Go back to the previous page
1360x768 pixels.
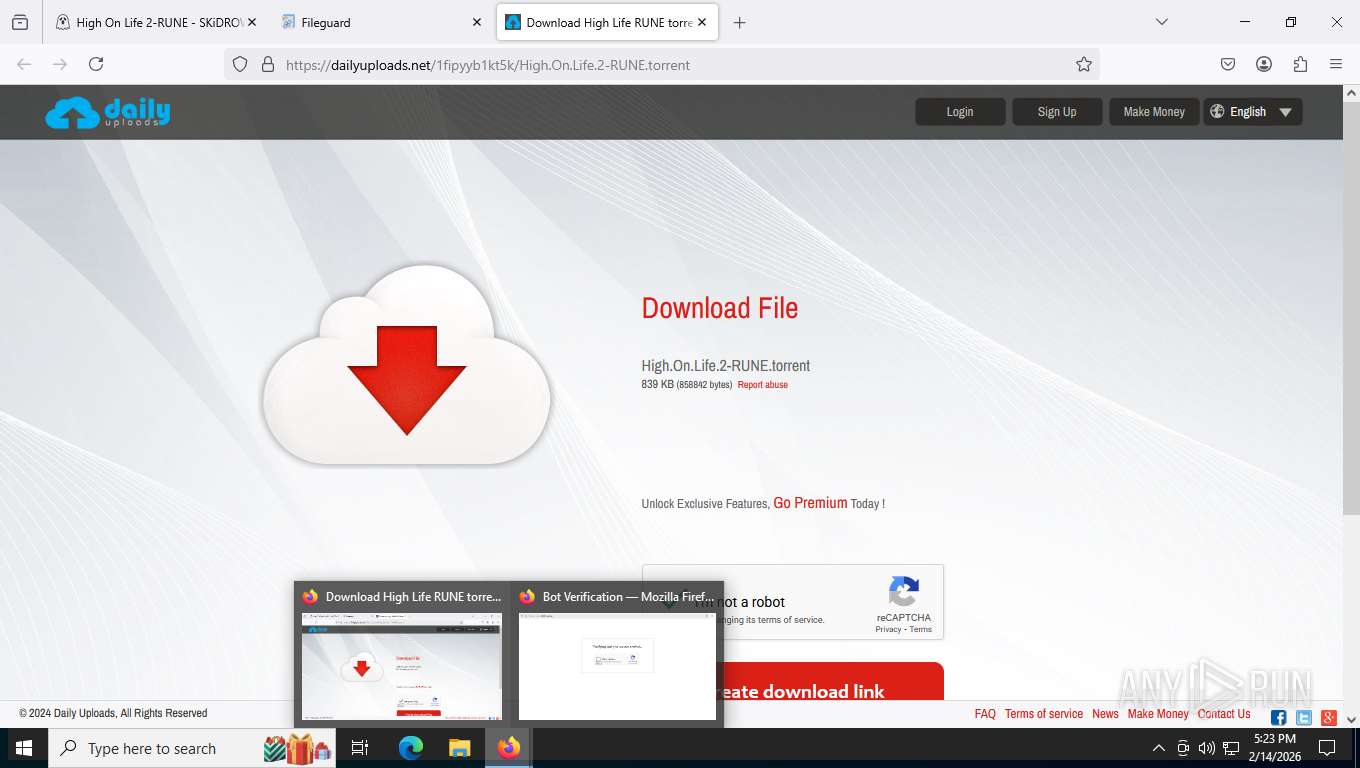click(24, 64)
